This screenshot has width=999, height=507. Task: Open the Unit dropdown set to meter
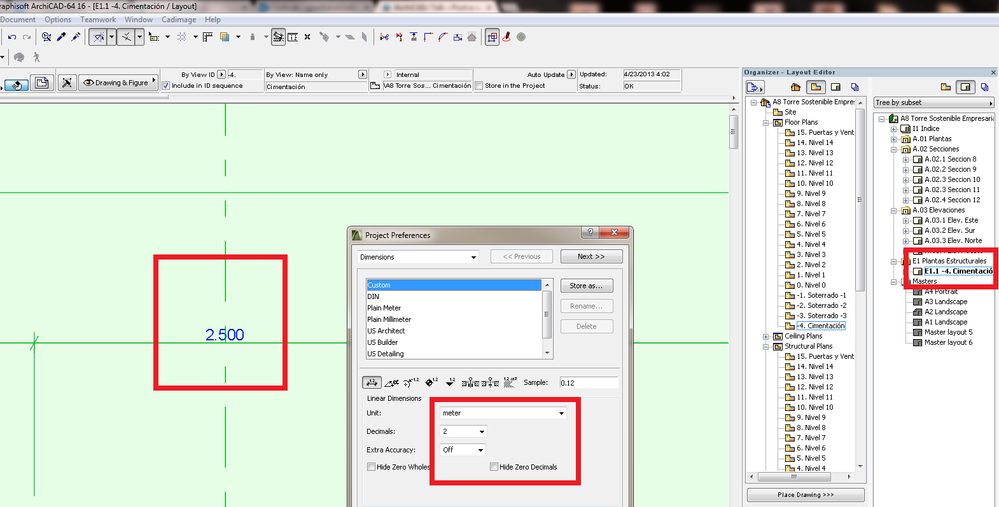[503, 413]
